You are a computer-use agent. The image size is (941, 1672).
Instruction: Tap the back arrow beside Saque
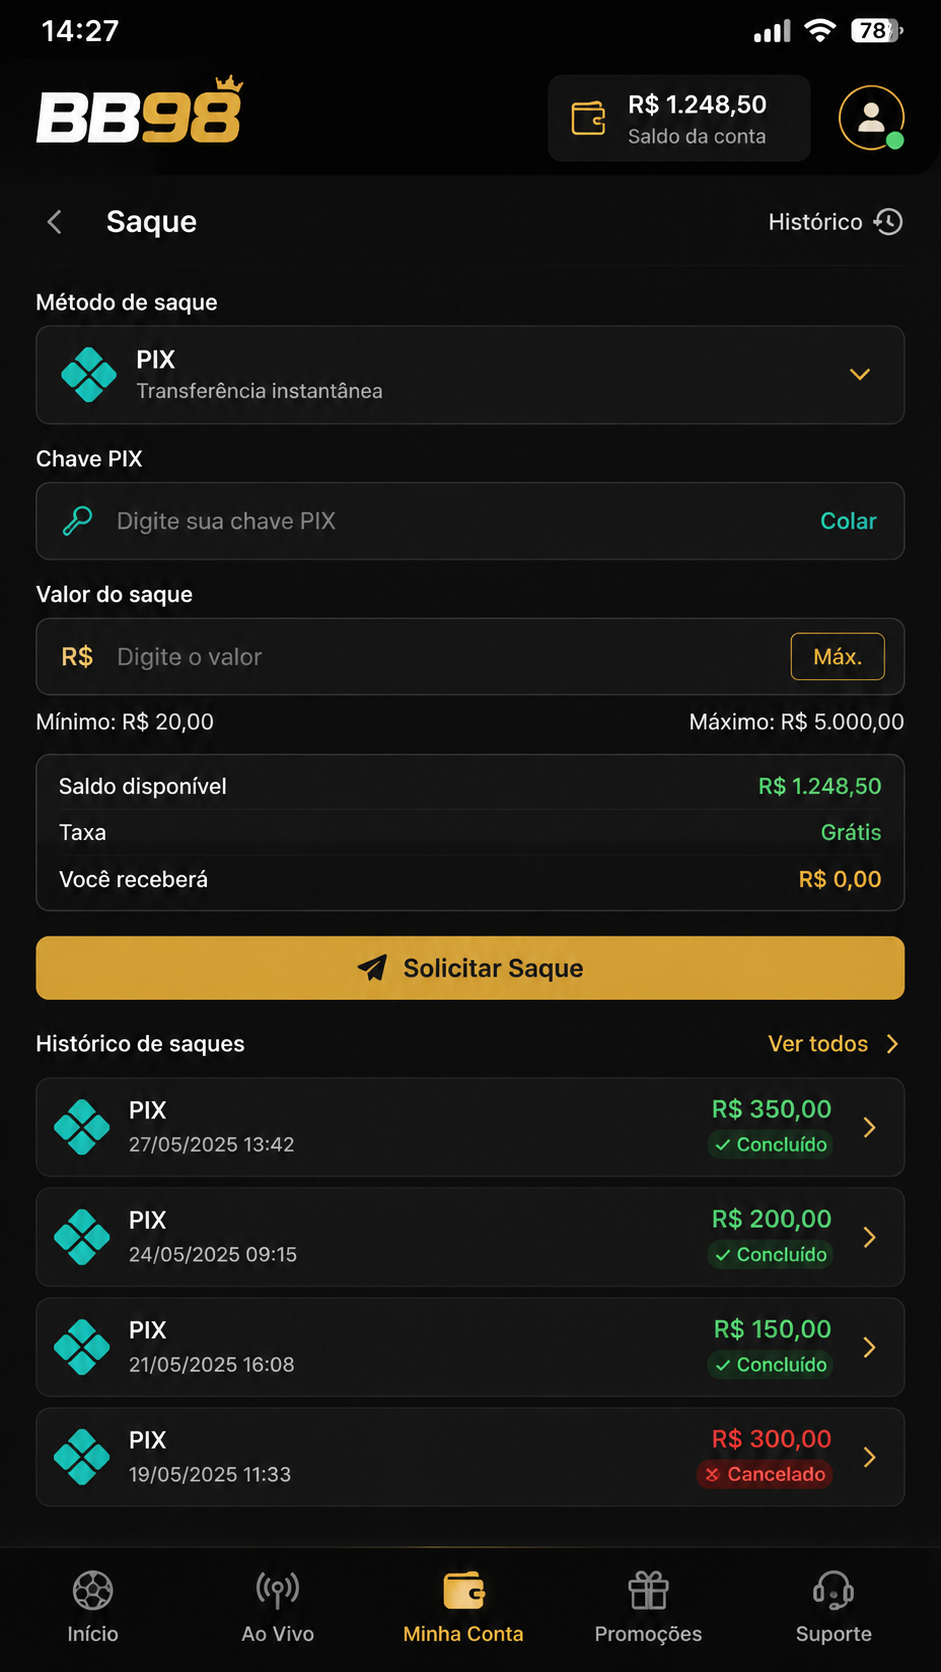click(x=55, y=221)
